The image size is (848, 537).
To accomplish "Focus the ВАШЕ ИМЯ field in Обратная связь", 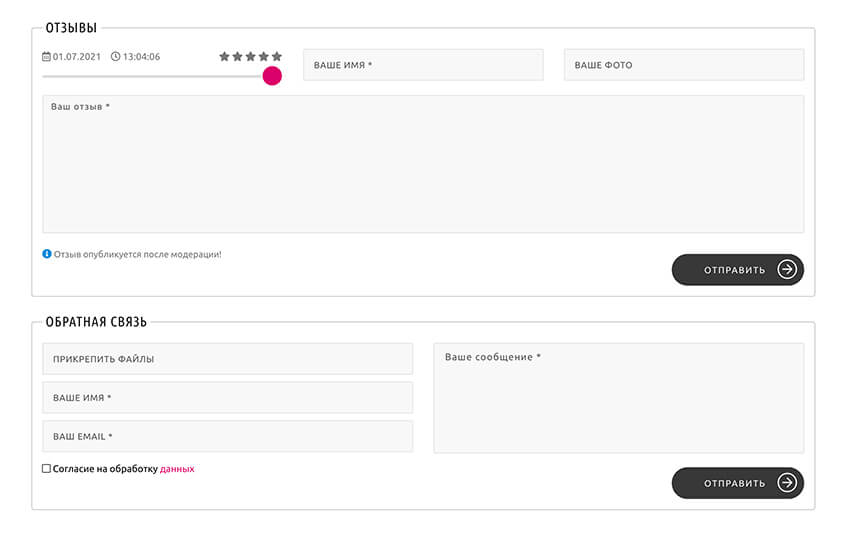I will click(227, 398).
